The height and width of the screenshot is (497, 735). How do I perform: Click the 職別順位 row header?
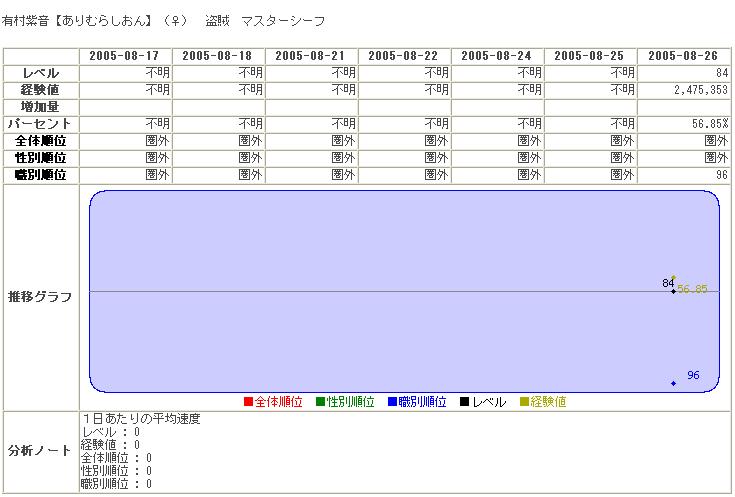(41, 175)
